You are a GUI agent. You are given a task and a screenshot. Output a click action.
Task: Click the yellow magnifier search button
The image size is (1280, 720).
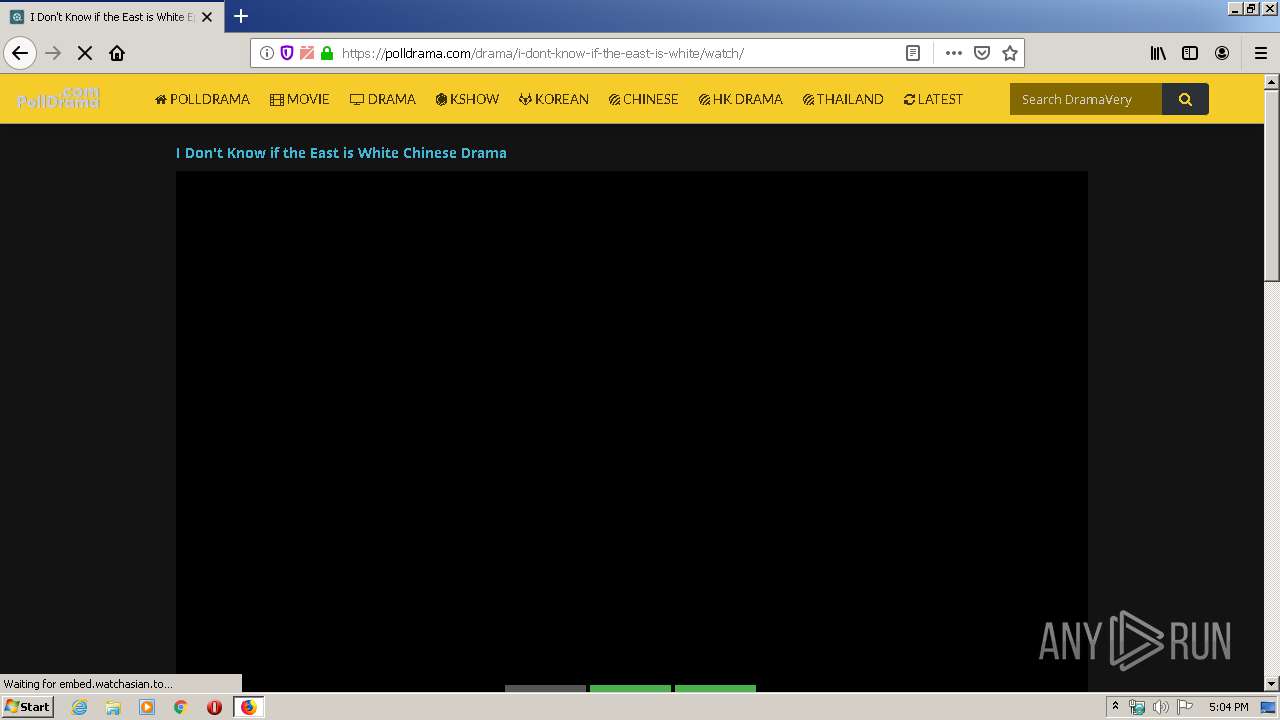(1185, 99)
